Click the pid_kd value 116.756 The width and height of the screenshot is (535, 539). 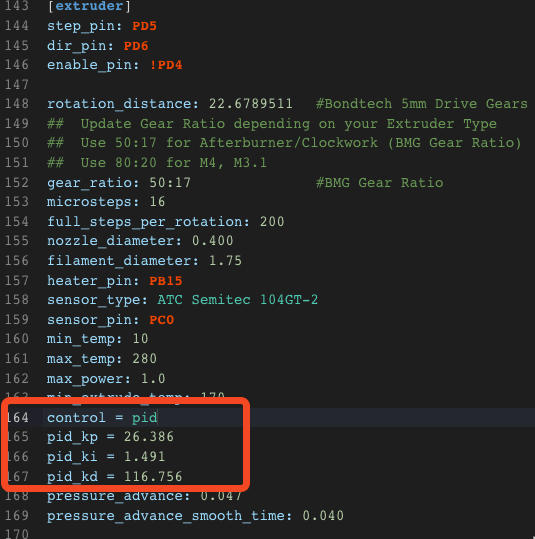(153, 477)
